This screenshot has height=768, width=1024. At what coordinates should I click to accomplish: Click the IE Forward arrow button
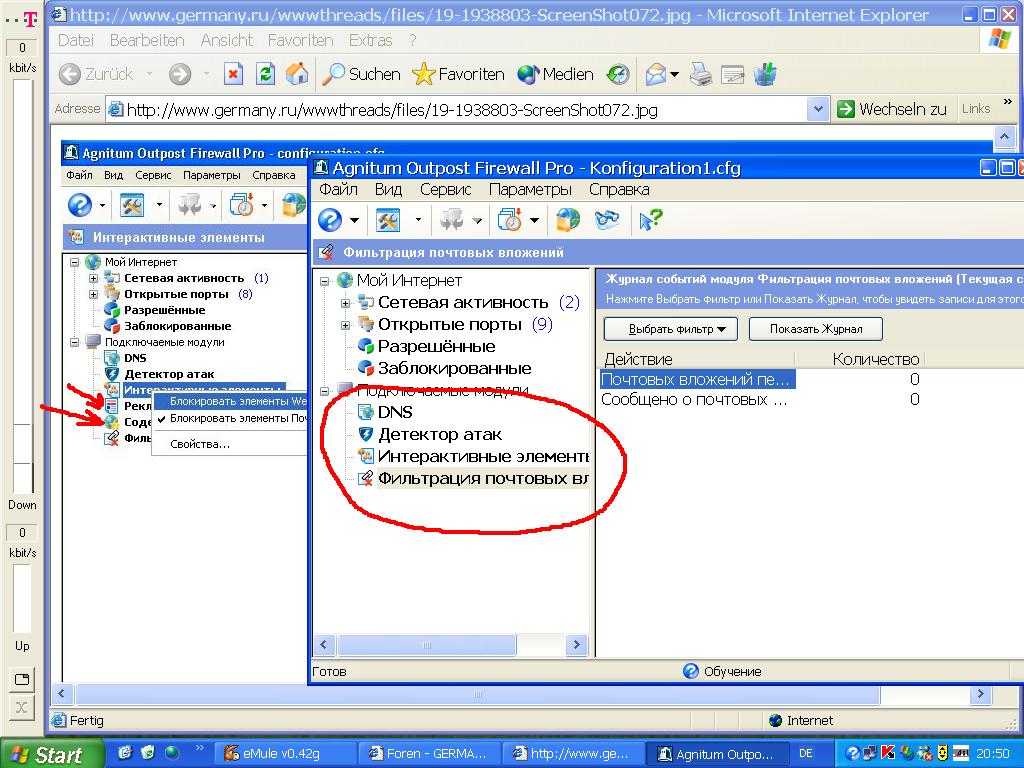pos(180,74)
